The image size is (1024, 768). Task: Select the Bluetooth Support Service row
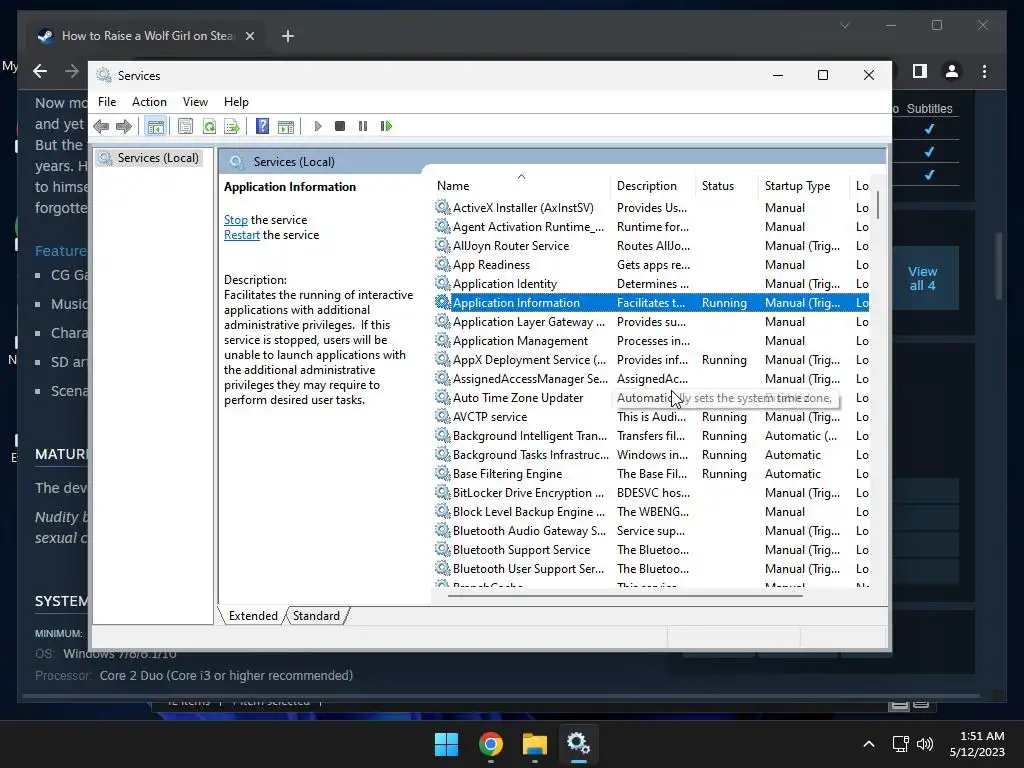[x=651, y=550]
